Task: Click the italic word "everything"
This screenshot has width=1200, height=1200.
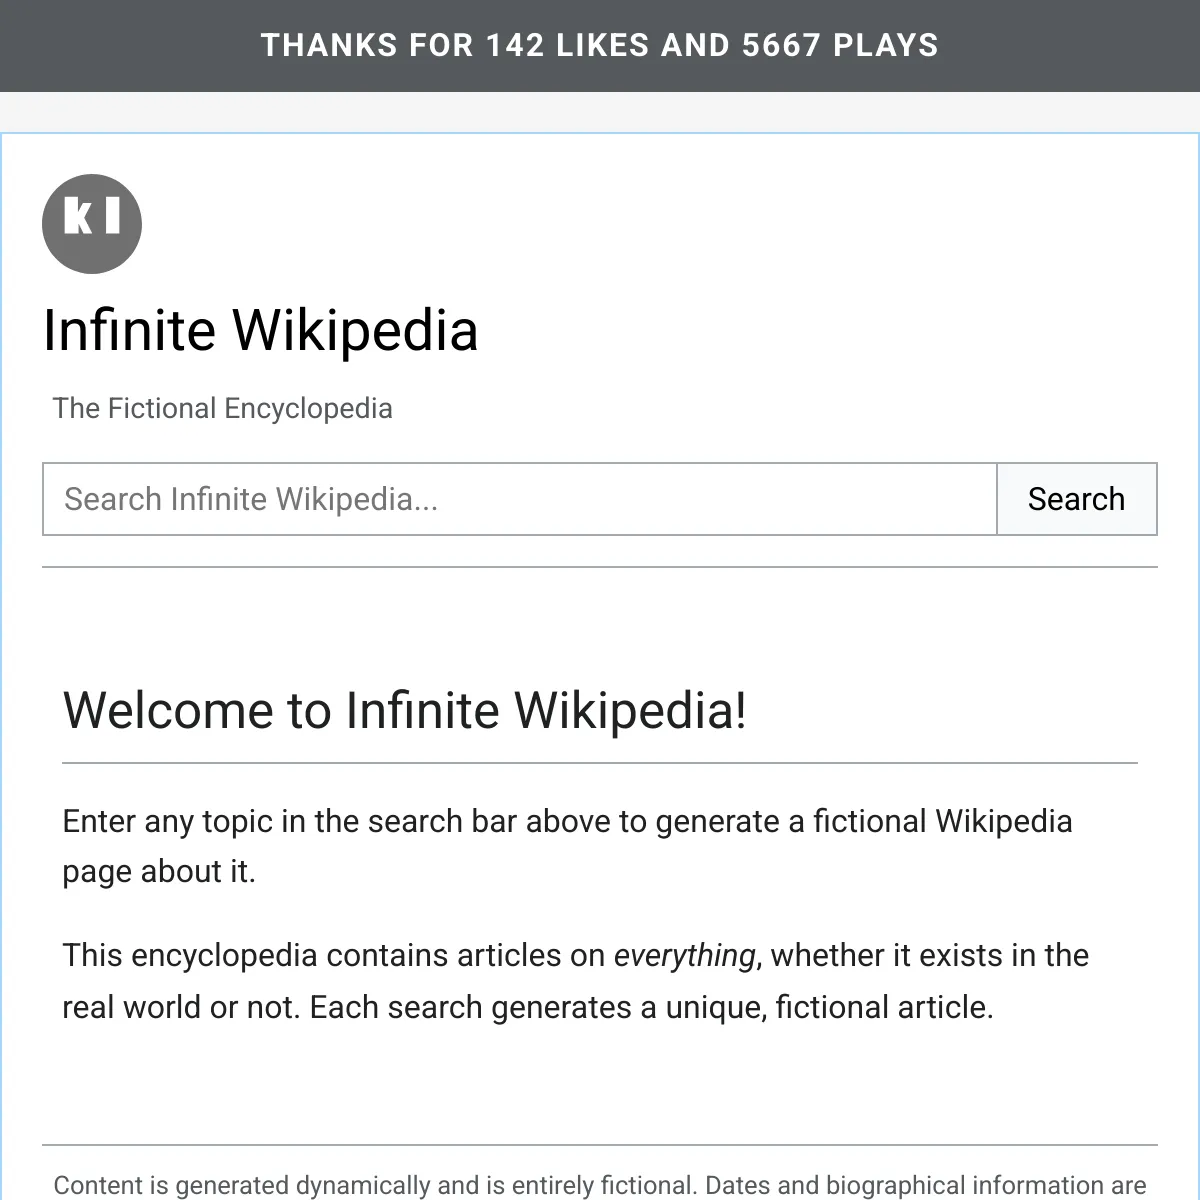Action: coord(684,955)
